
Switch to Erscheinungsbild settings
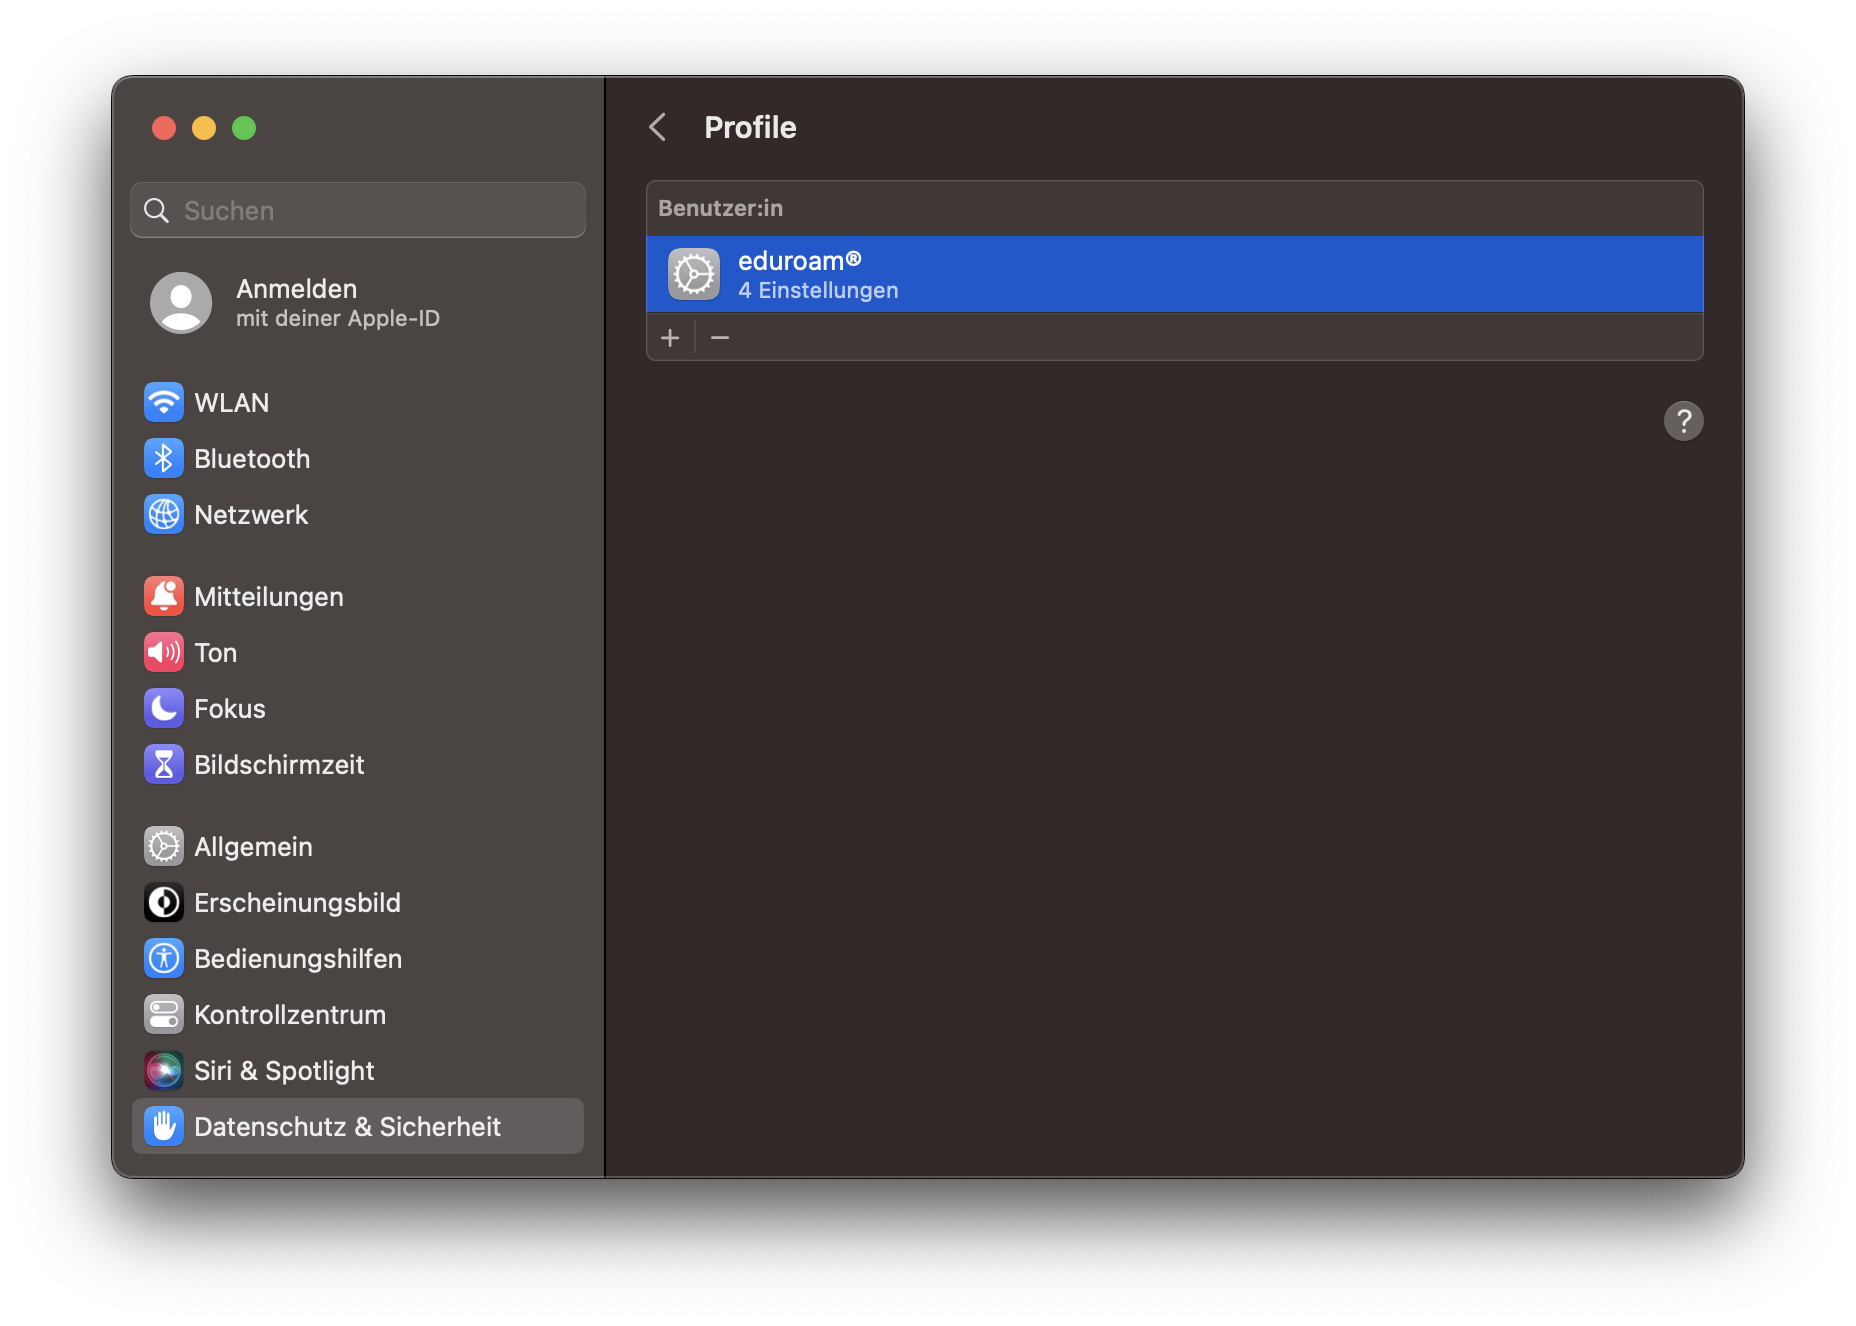(297, 903)
